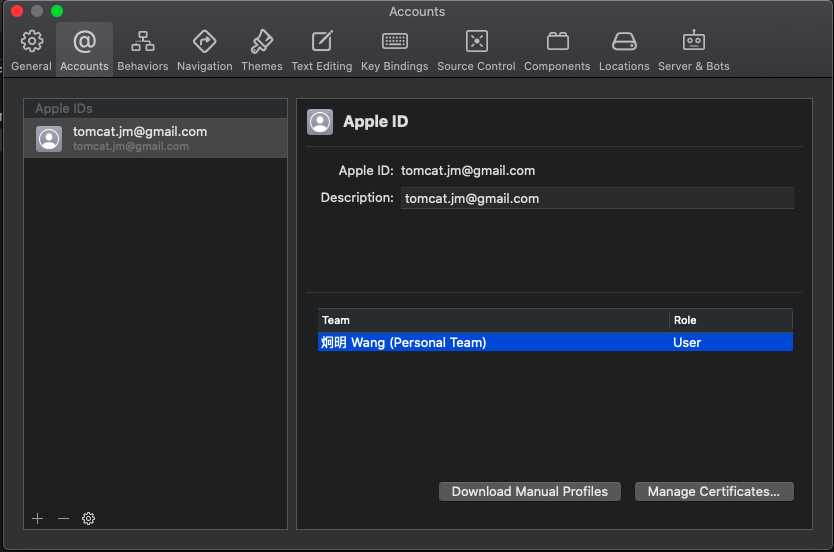Screen dimensions: 834x552
Task: Click Manage Certificates... button
Action: (x=714, y=491)
